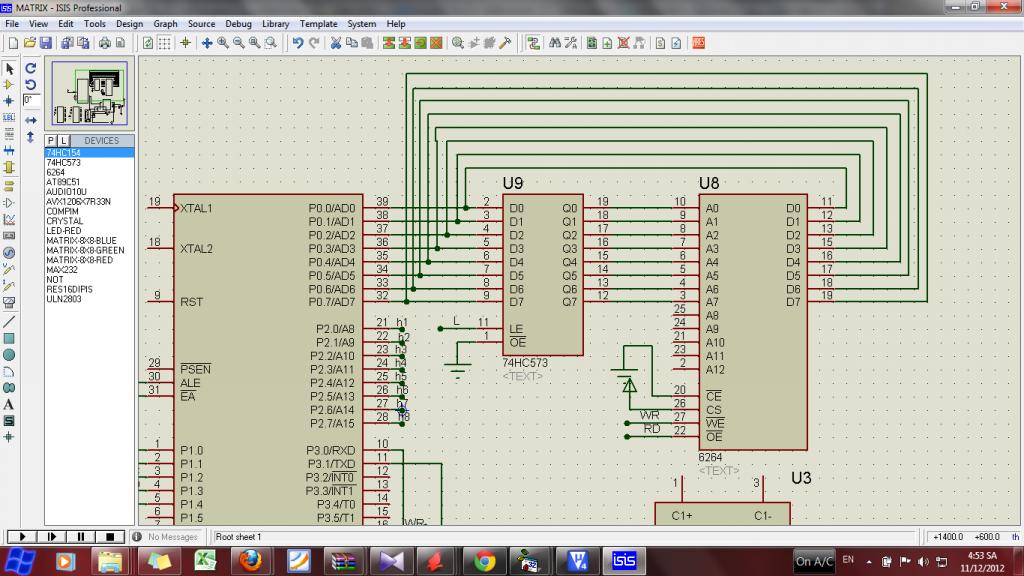Choose the 2D text 'A' tool
Viewport: 1024px width, 576px height.
click(9, 405)
